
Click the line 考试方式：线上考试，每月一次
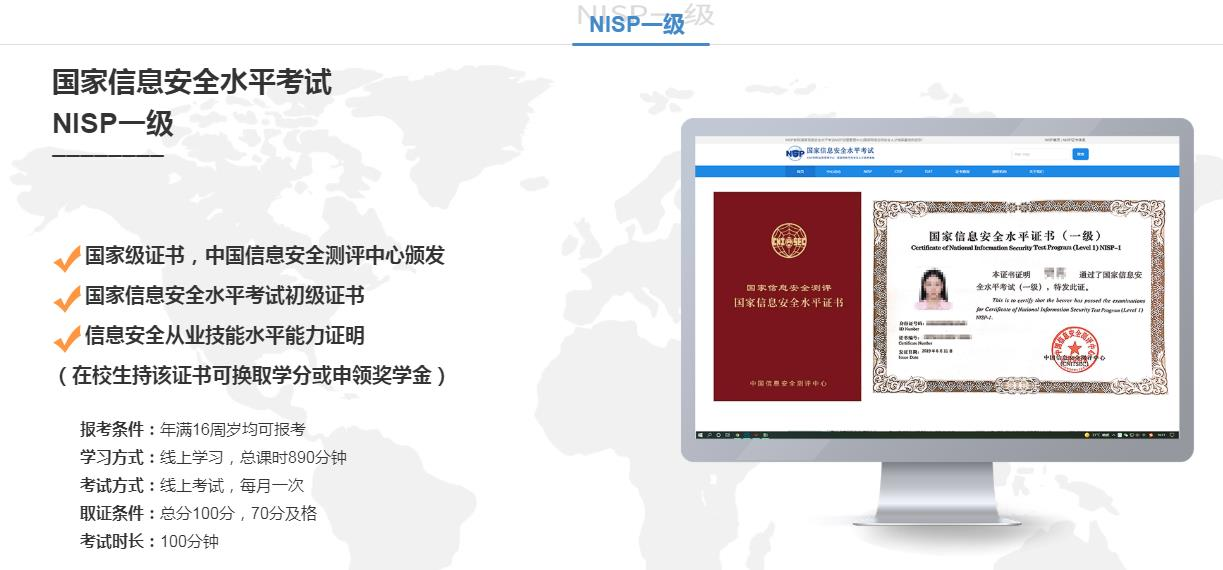point(192,485)
